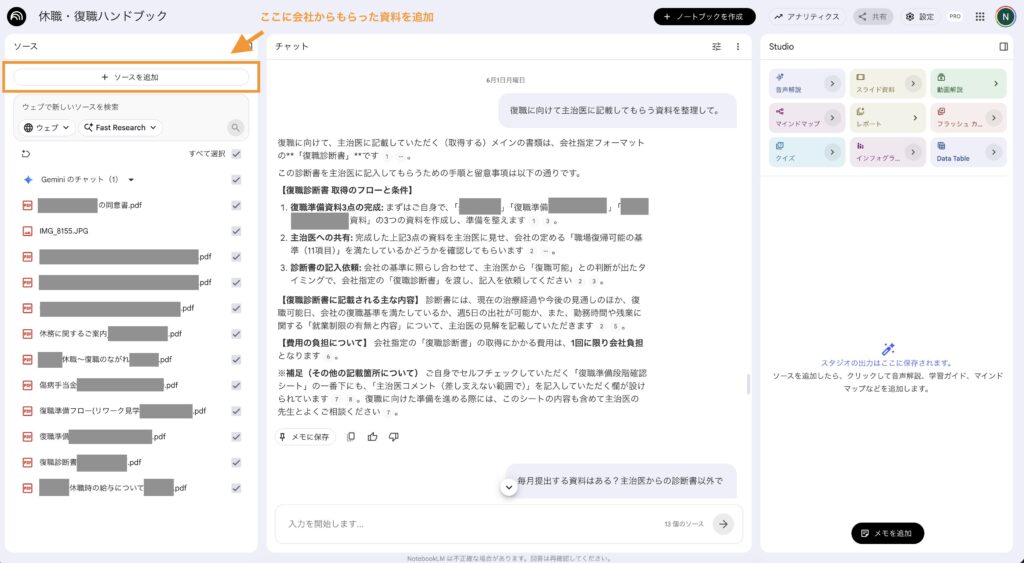Click 動画解説 tile chevron arrow
1024x563 pixels.
996,84
